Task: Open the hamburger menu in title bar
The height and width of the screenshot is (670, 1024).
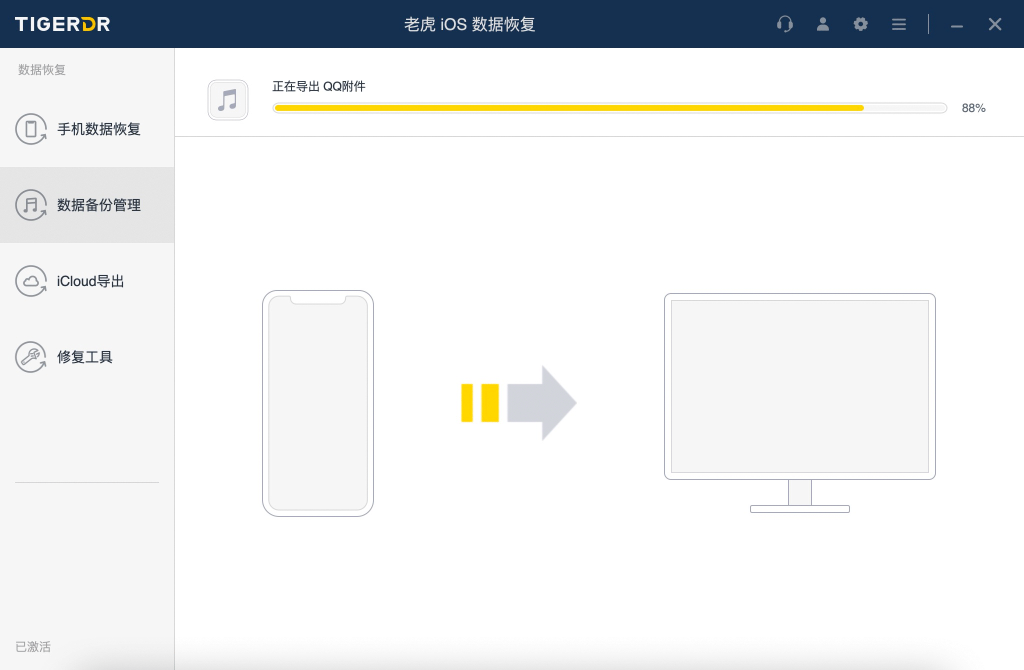Action: (899, 24)
